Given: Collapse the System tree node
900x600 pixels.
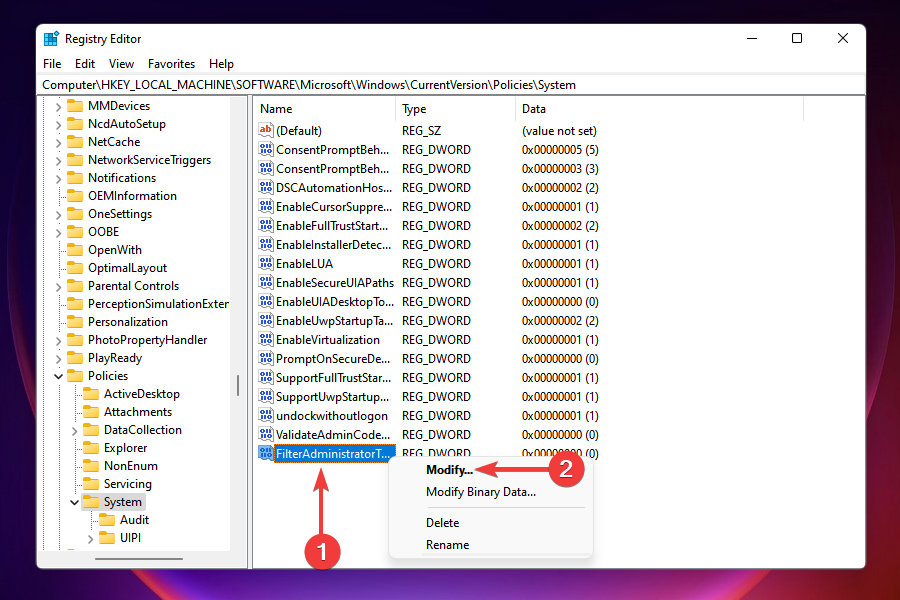Looking at the screenshot, I should pos(74,502).
